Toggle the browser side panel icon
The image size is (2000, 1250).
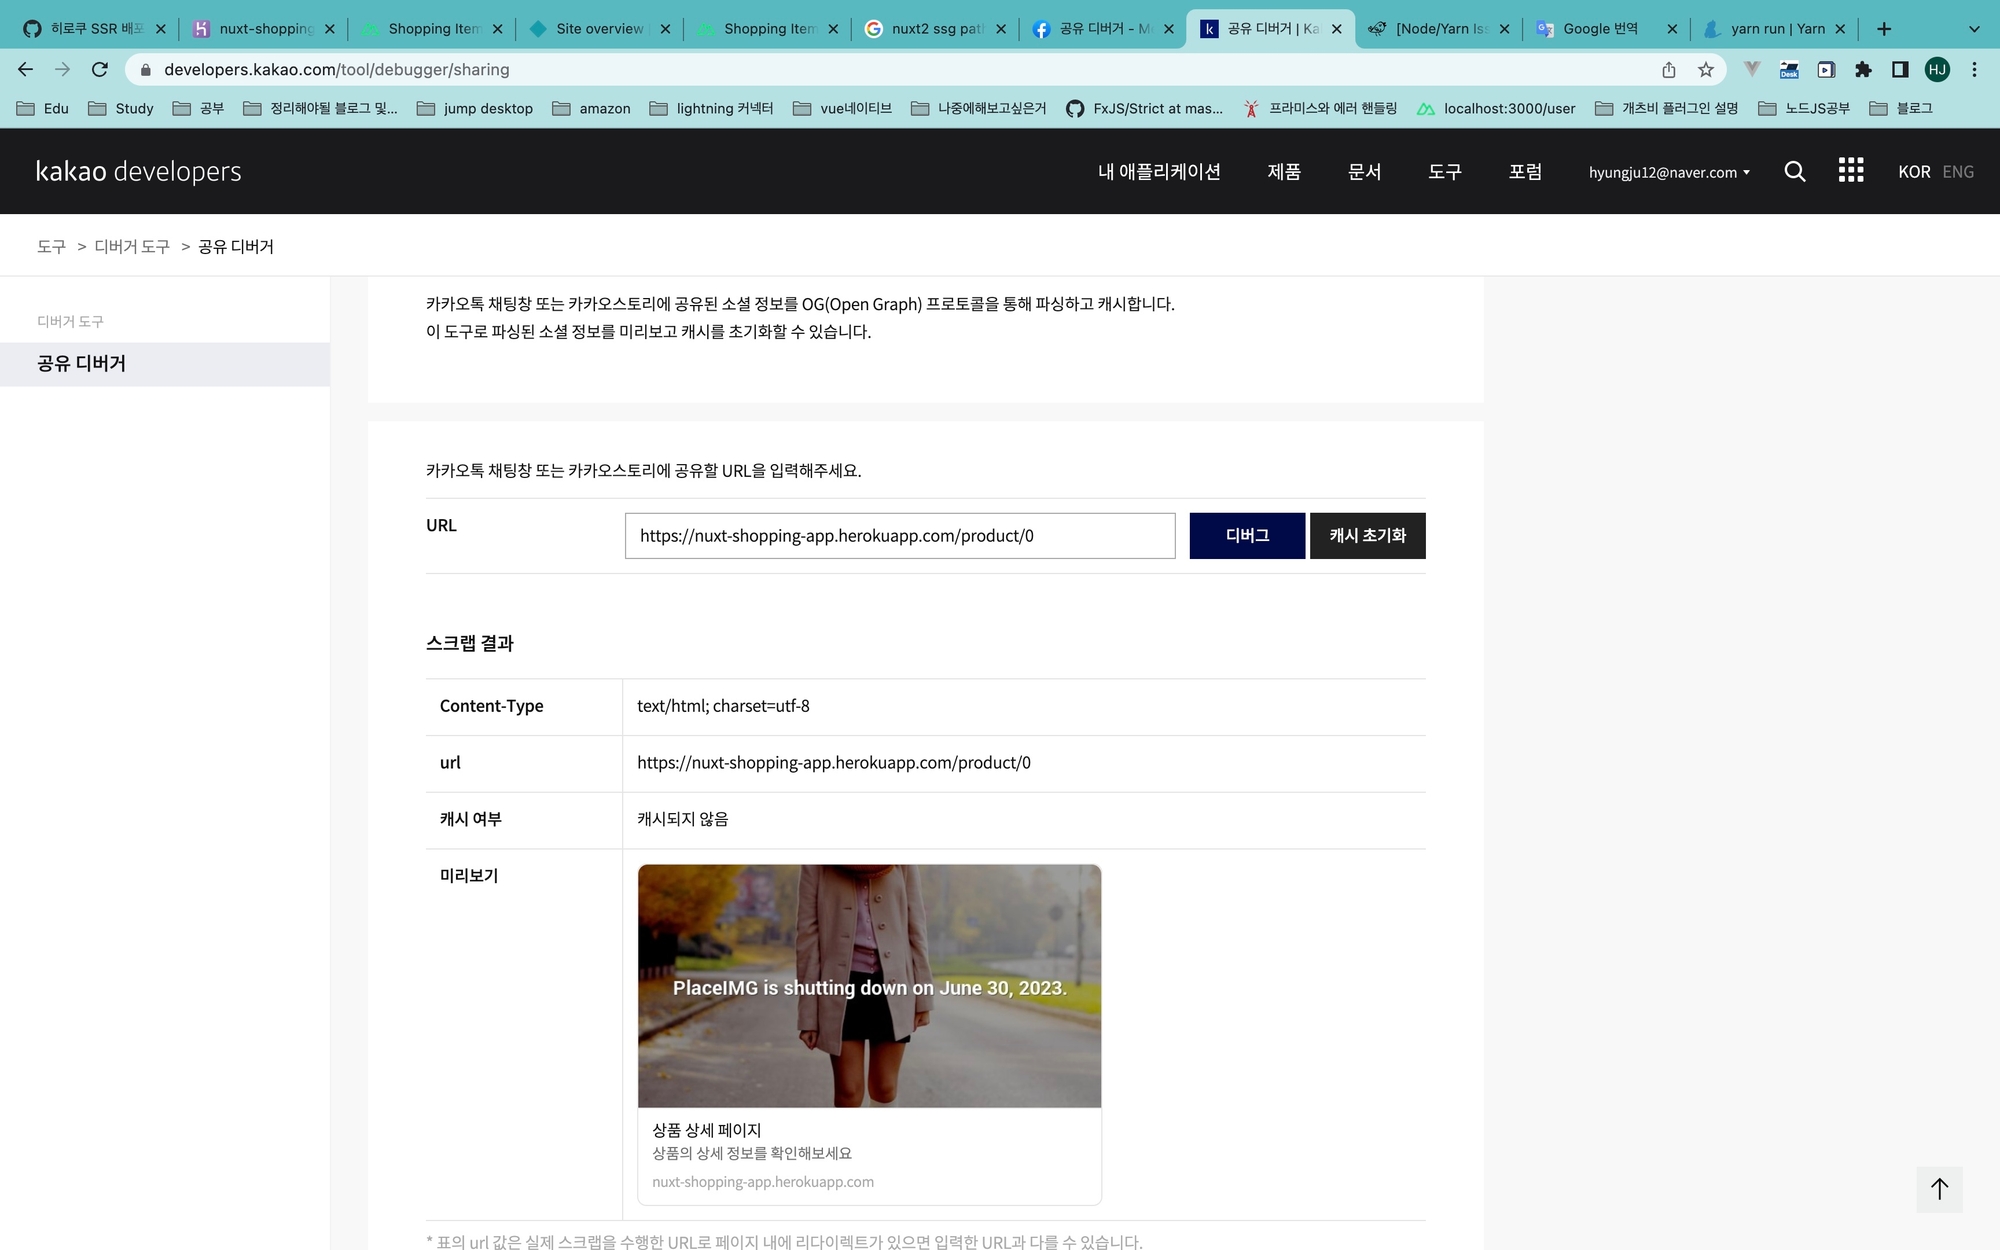[1900, 69]
